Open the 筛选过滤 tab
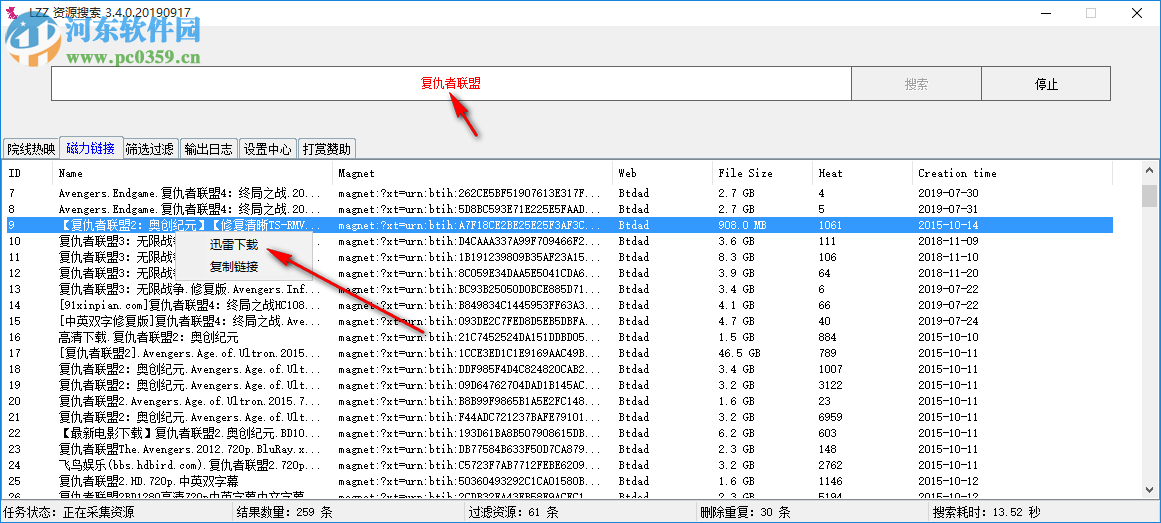The height and width of the screenshot is (523, 1161). point(150,149)
